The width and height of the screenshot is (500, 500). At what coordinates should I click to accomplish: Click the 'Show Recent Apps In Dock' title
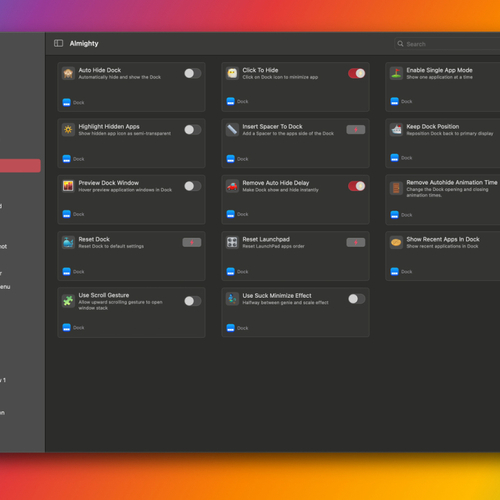tap(443, 239)
